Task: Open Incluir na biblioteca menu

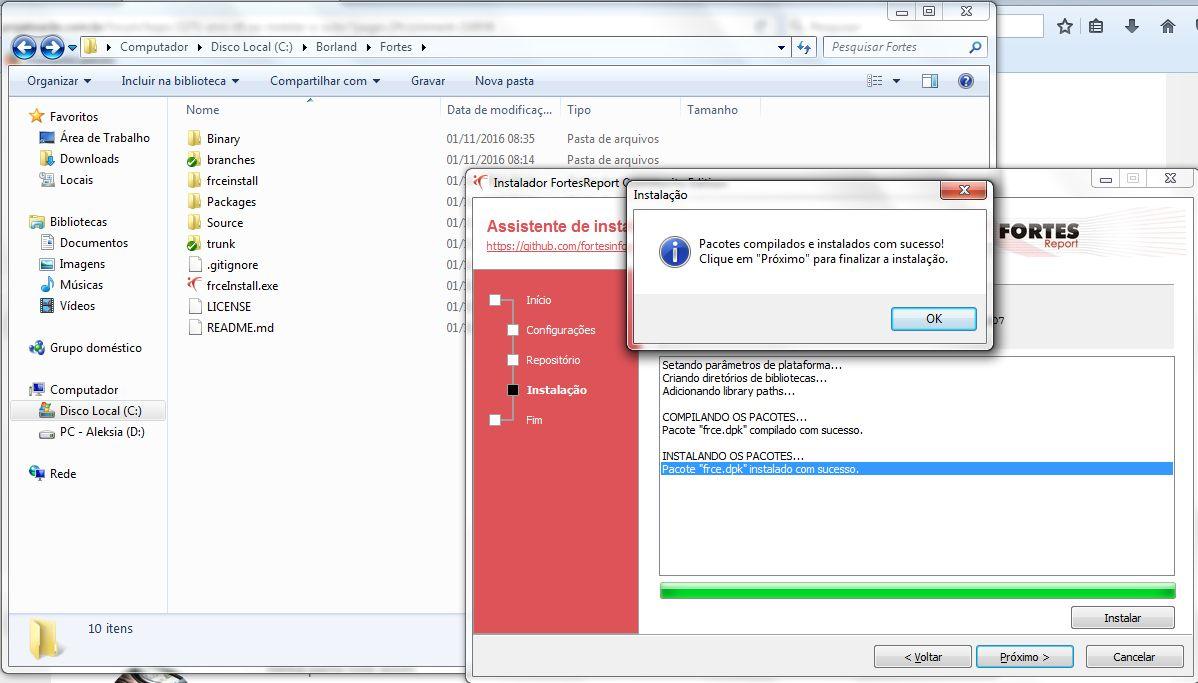Action: pos(180,81)
